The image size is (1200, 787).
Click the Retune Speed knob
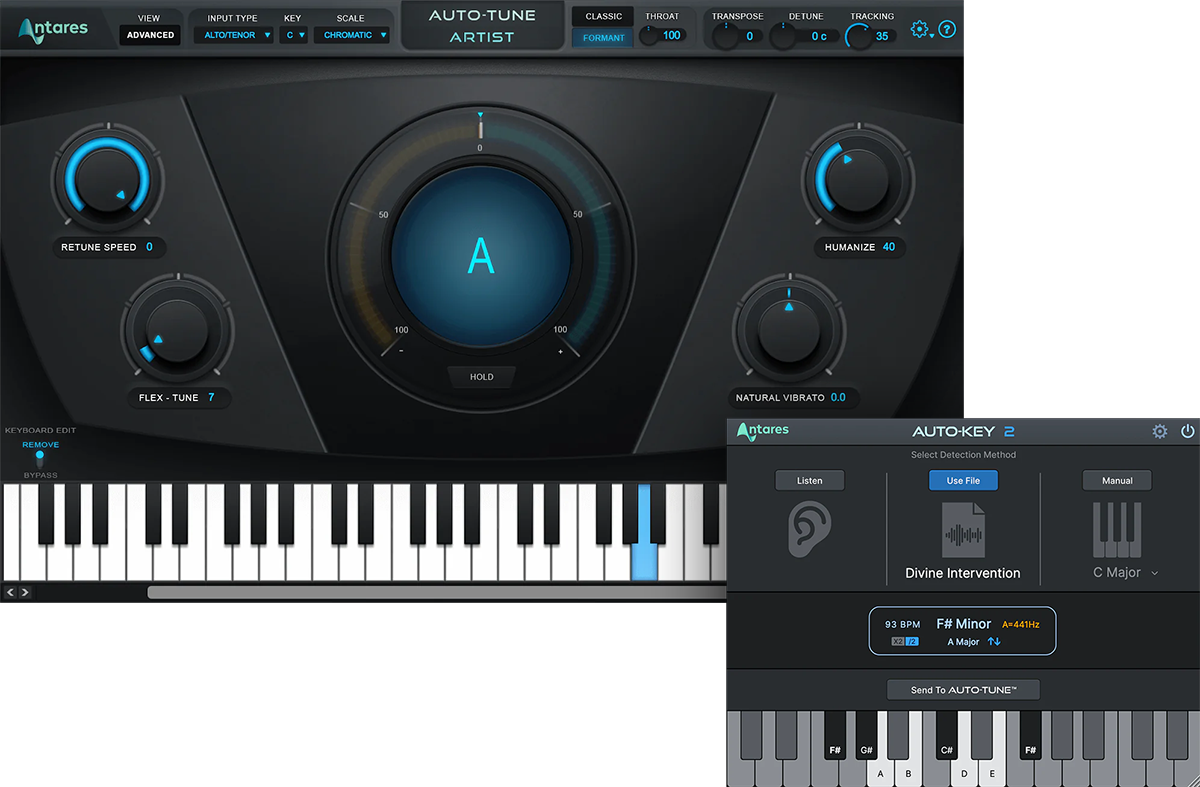(x=107, y=181)
